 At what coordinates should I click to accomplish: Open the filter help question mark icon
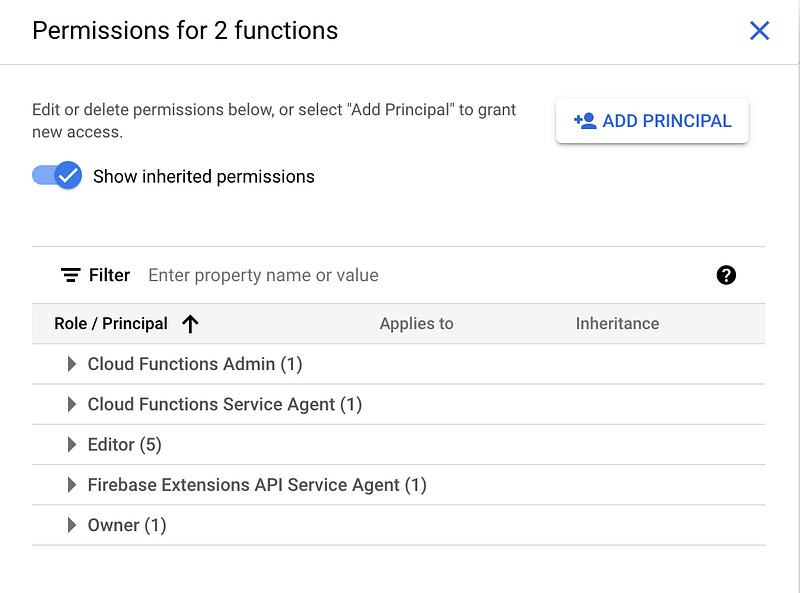tap(727, 275)
